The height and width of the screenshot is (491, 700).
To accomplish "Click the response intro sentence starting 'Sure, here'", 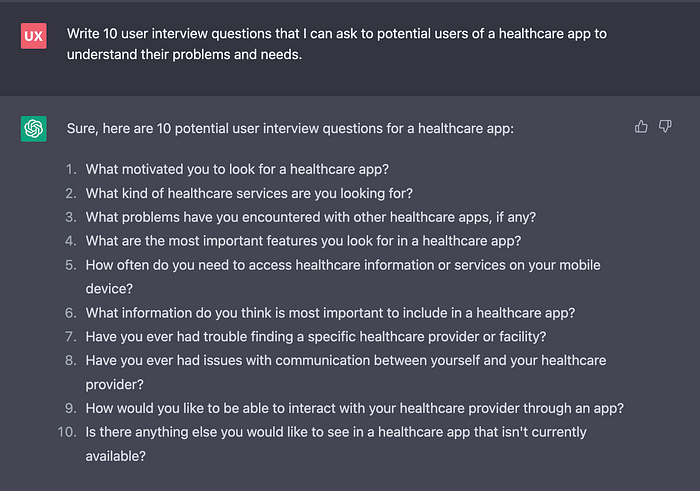I will tap(290, 129).
